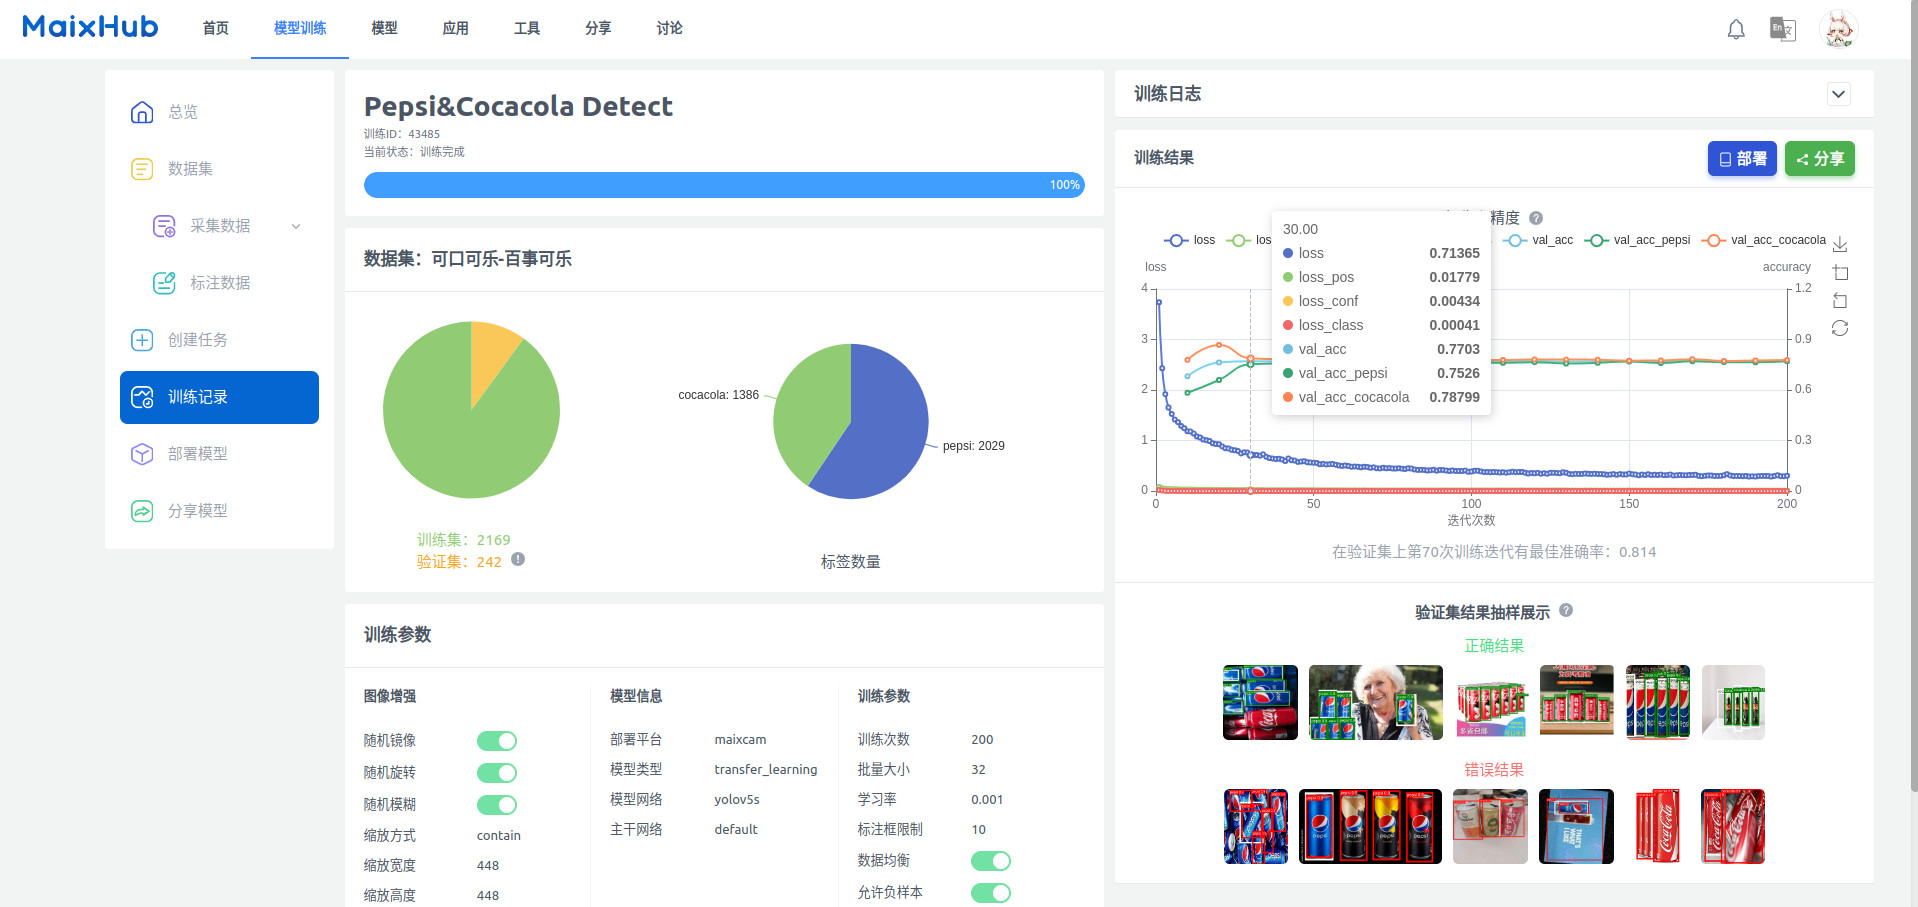Toggle 允许负样本 switch
Viewport: 1918px width, 907px height.
click(991, 893)
